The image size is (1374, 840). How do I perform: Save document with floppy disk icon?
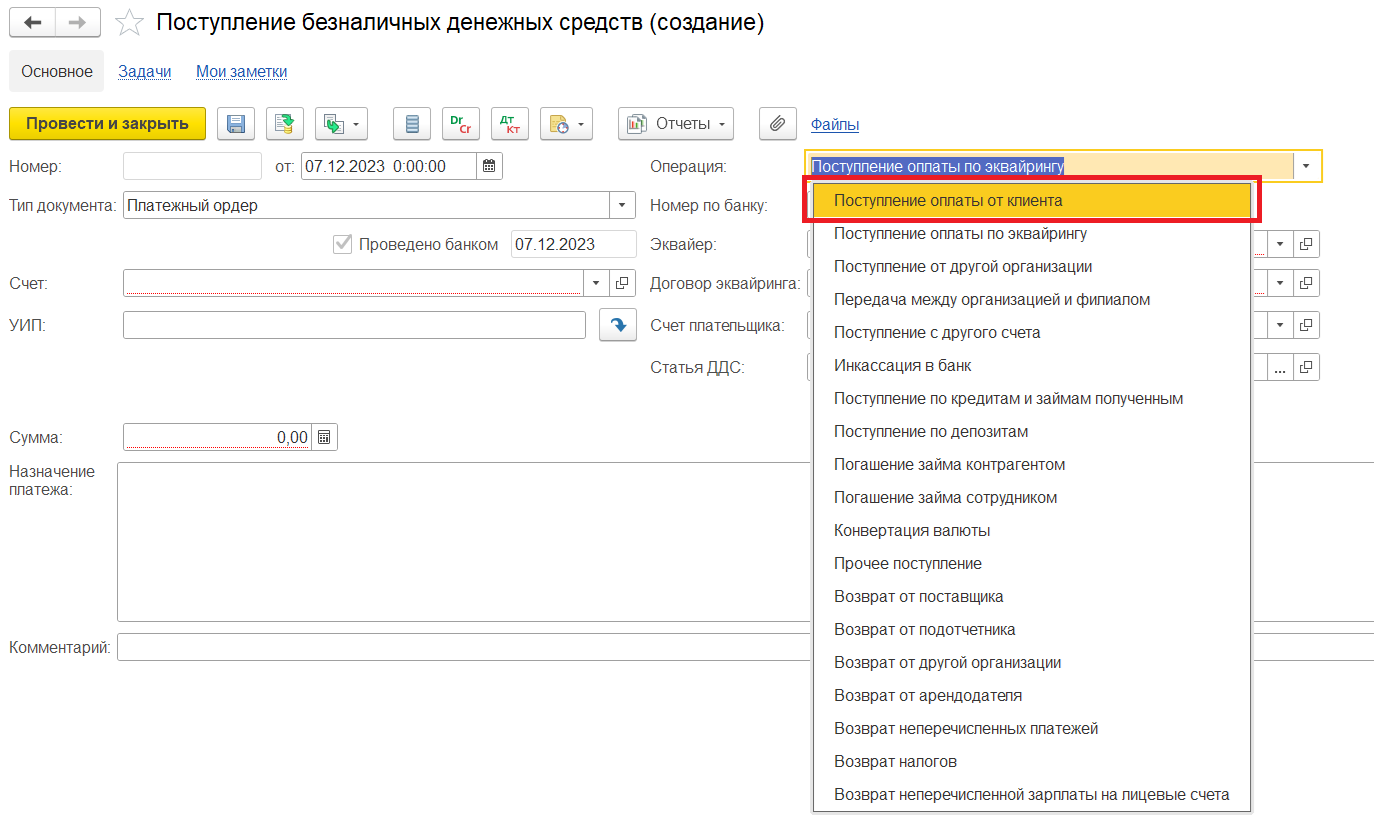tap(236, 124)
